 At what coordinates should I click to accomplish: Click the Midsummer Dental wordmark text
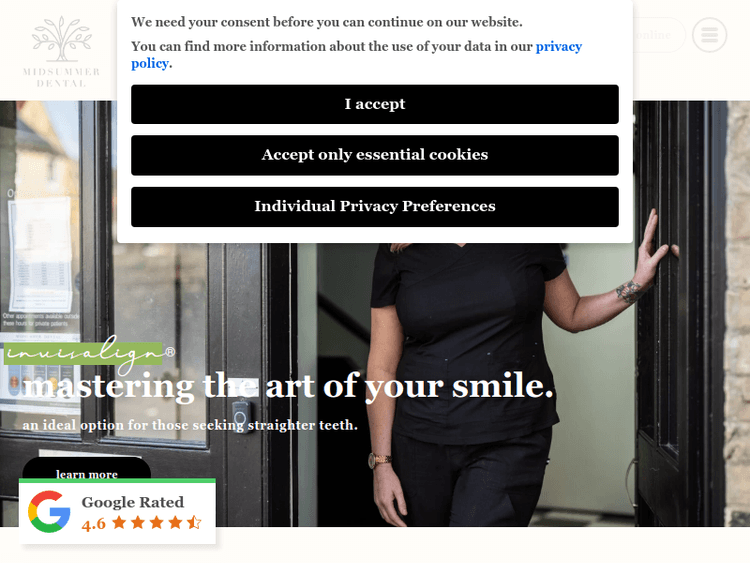(61, 77)
